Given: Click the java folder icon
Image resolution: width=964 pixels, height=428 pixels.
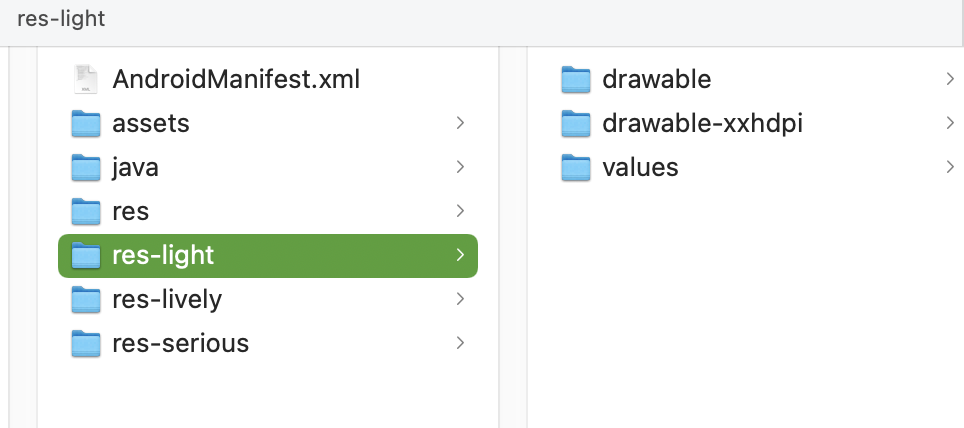Looking at the screenshot, I should pyautogui.click(x=87, y=167).
